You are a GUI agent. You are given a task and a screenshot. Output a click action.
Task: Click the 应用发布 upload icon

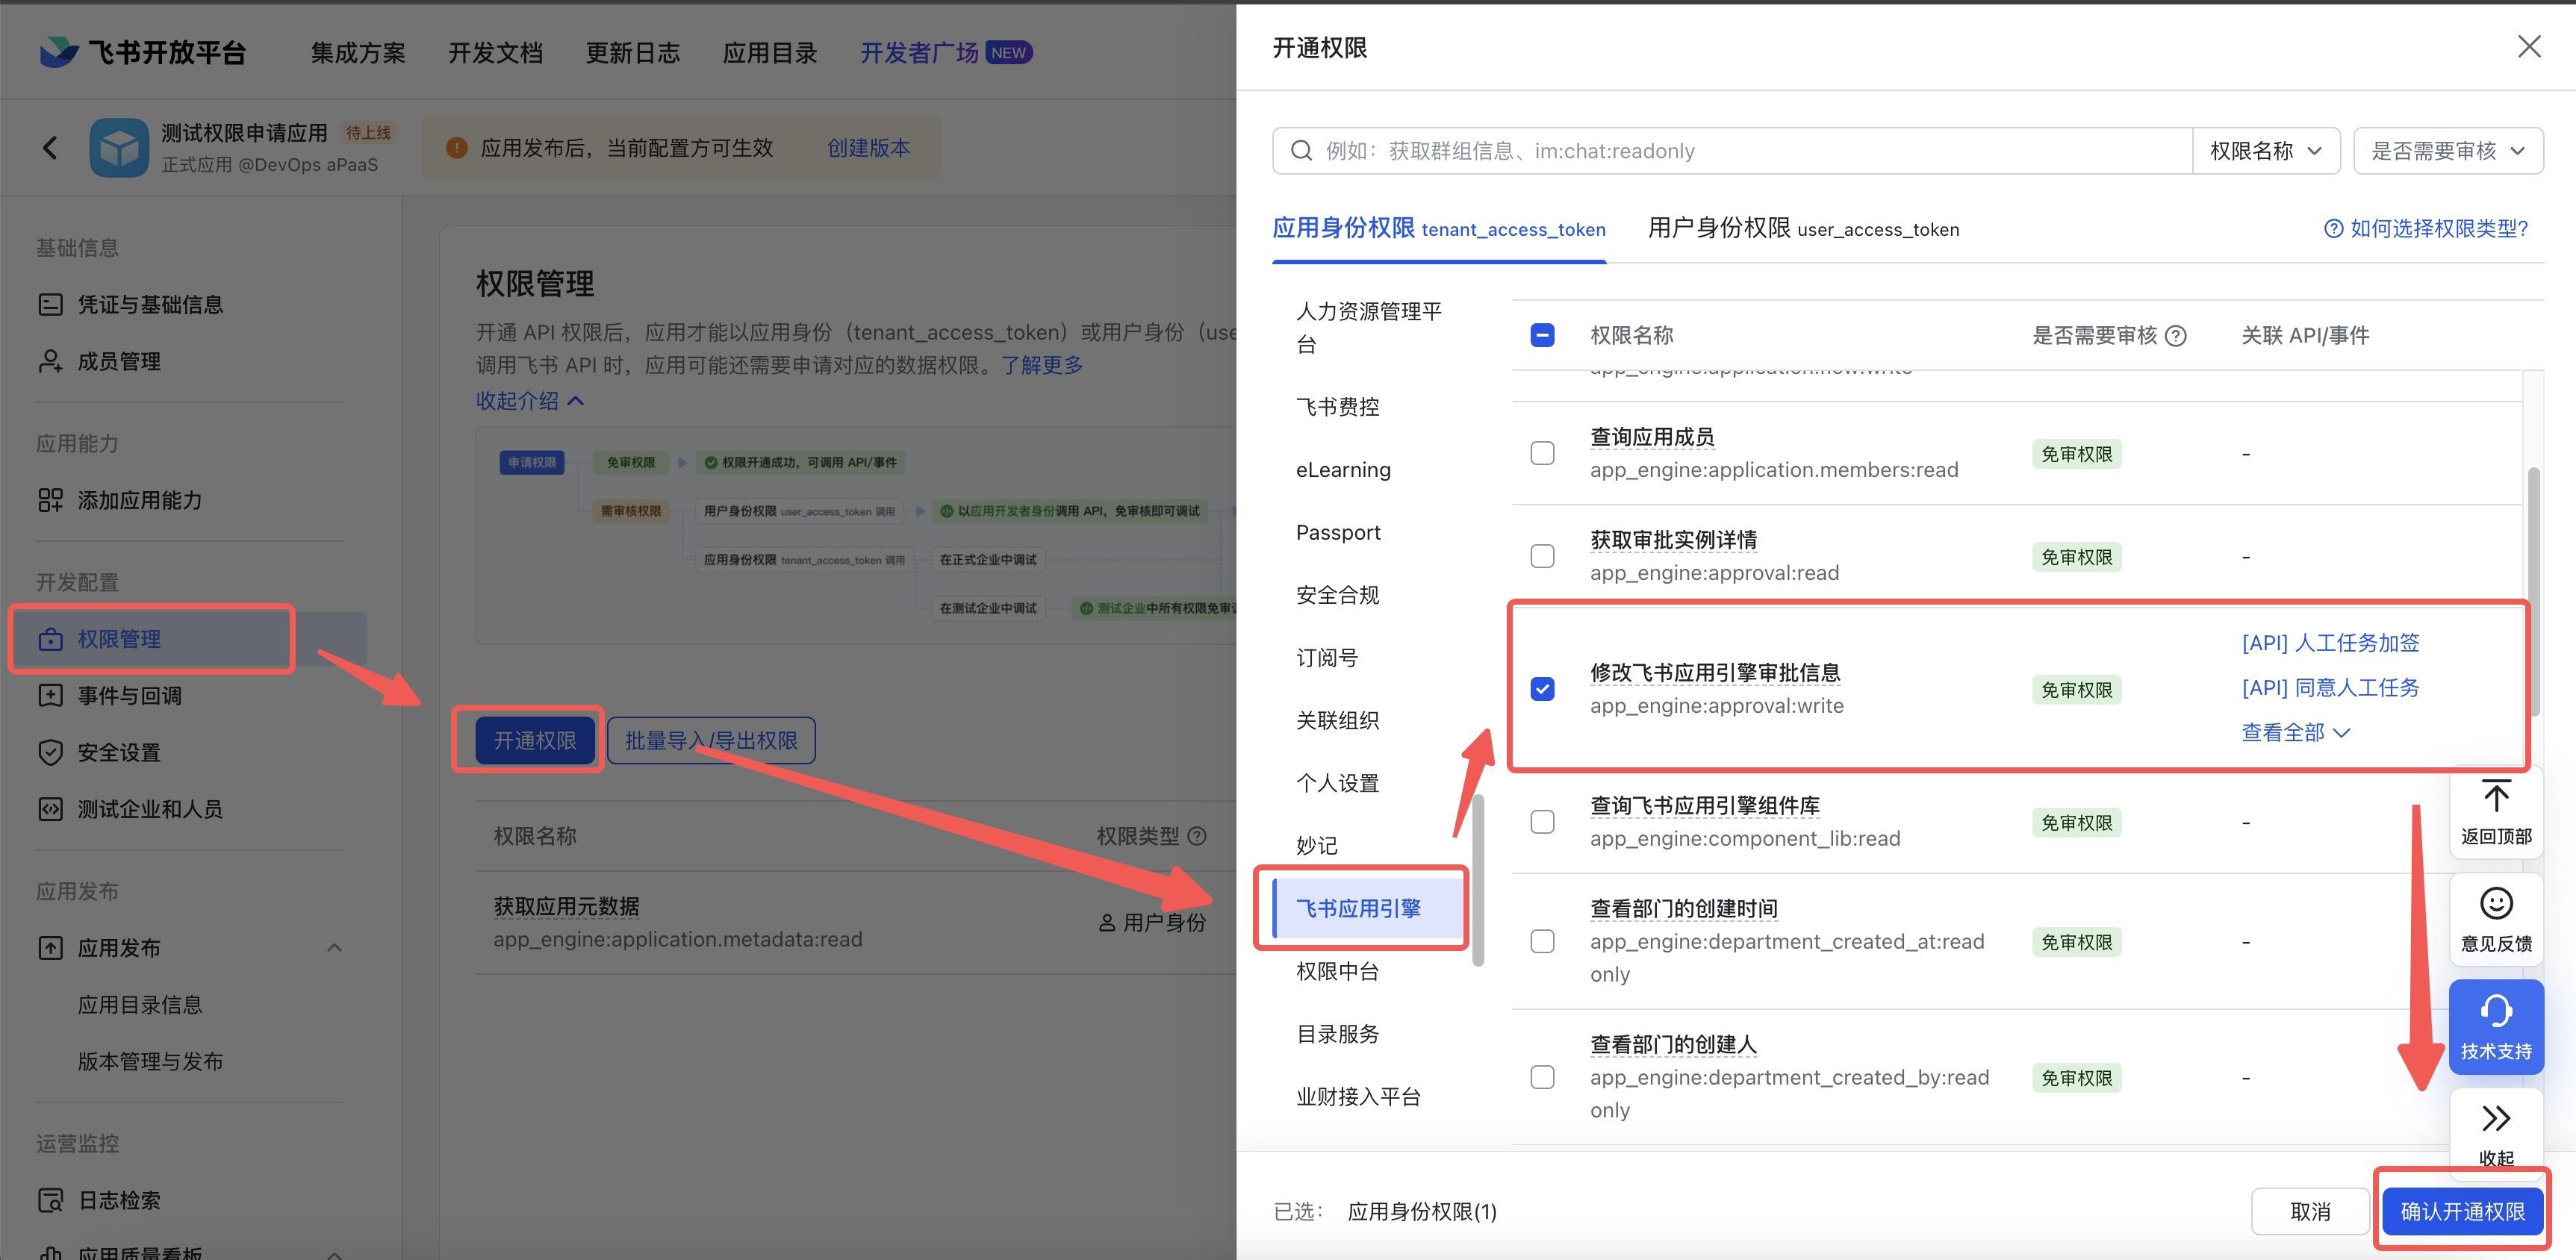50,948
